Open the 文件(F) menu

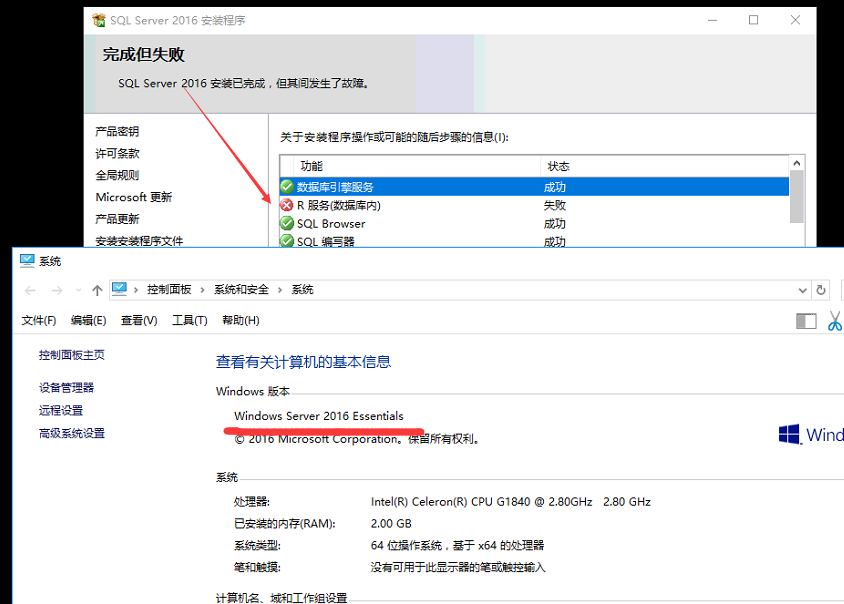point(39,320)
